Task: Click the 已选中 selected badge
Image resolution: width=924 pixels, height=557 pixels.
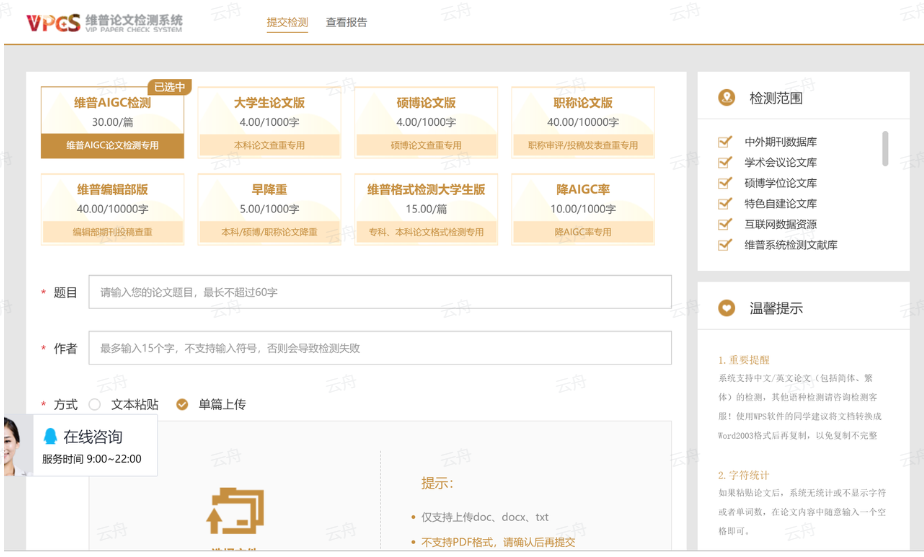Action: [x=169, y=87]
